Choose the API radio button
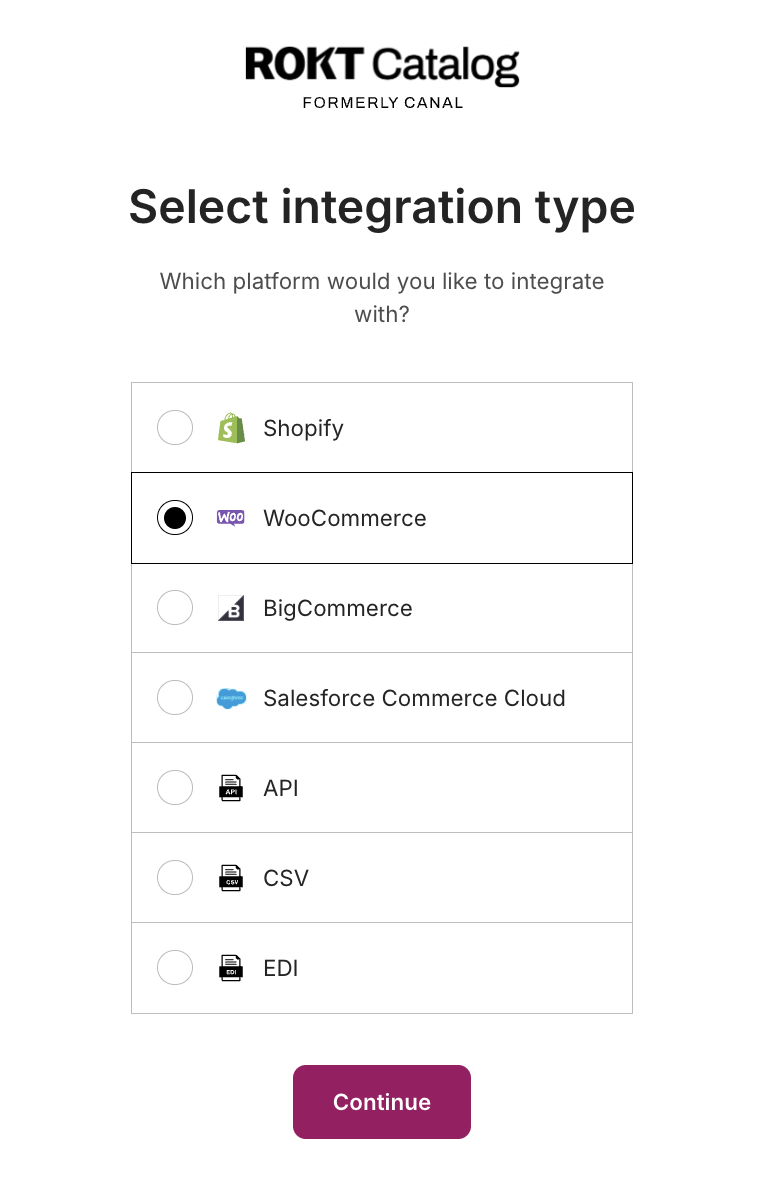Viewport: 760px width, 1178px height. (x=175, y=788)
